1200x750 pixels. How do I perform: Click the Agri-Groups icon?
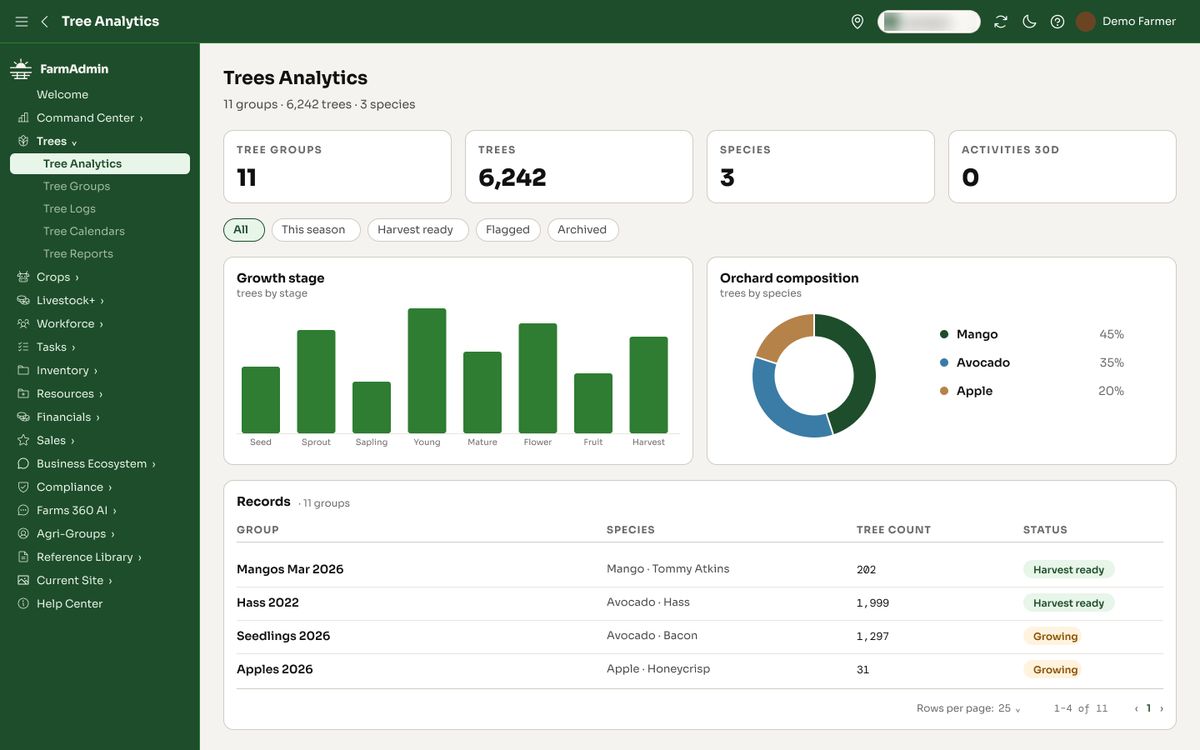pos(23,534)
